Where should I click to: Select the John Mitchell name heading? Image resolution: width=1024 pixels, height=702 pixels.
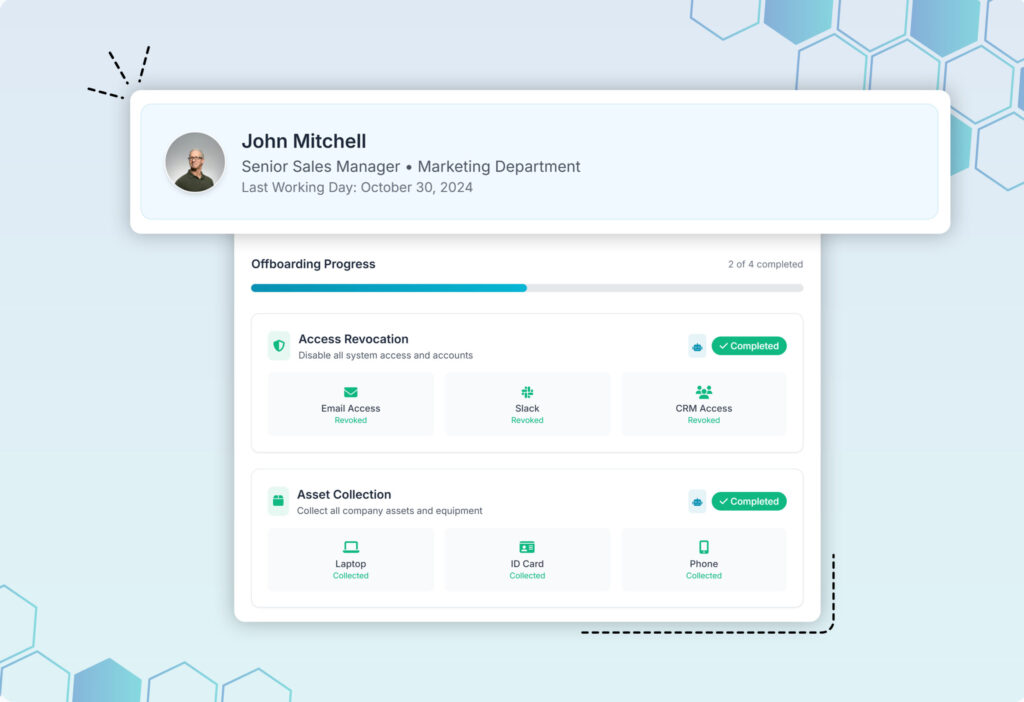pyautogui.click(x=304, y=141)
